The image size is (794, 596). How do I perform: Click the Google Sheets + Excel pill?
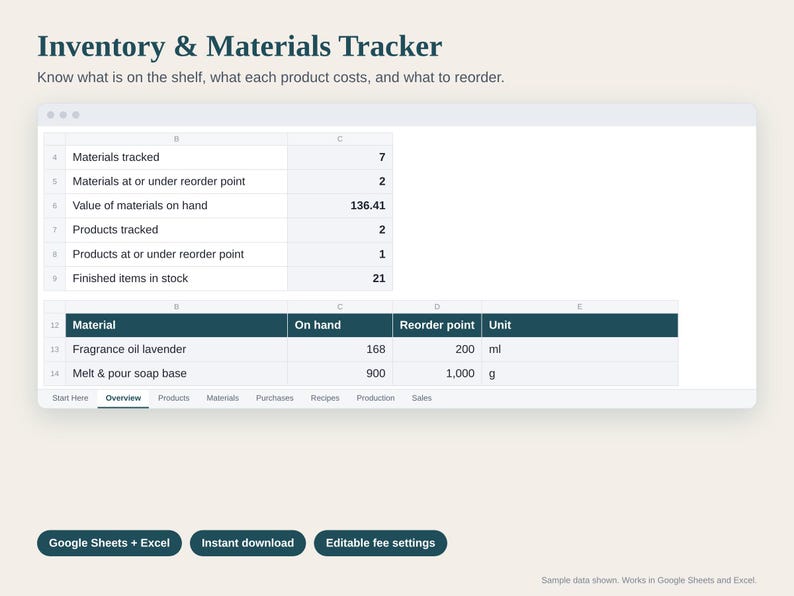click(109, 543)
